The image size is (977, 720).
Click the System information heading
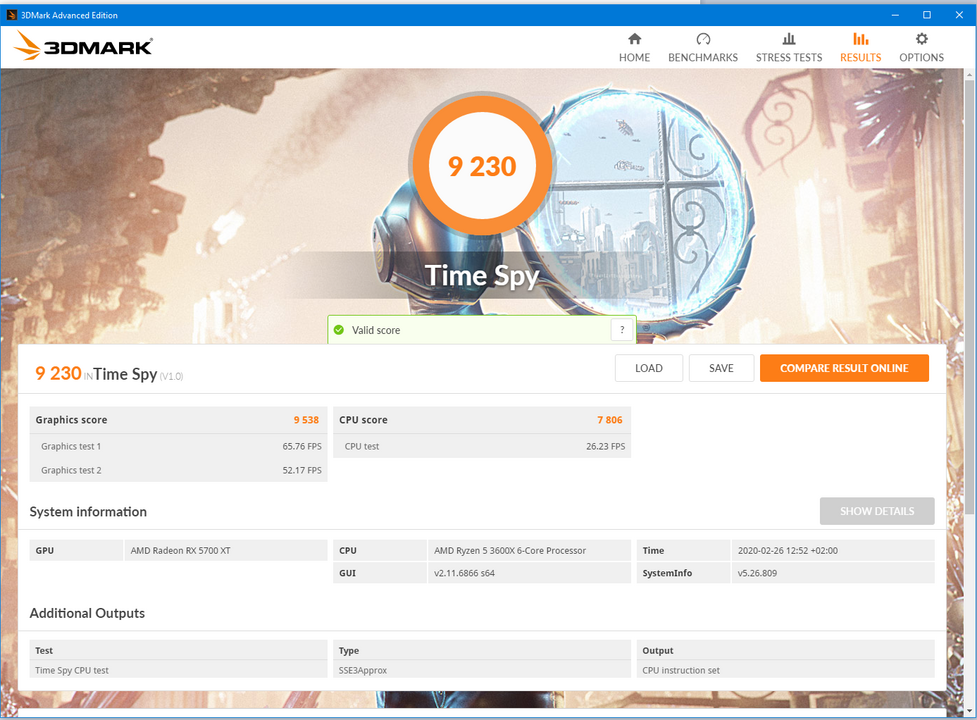[88, 511]
